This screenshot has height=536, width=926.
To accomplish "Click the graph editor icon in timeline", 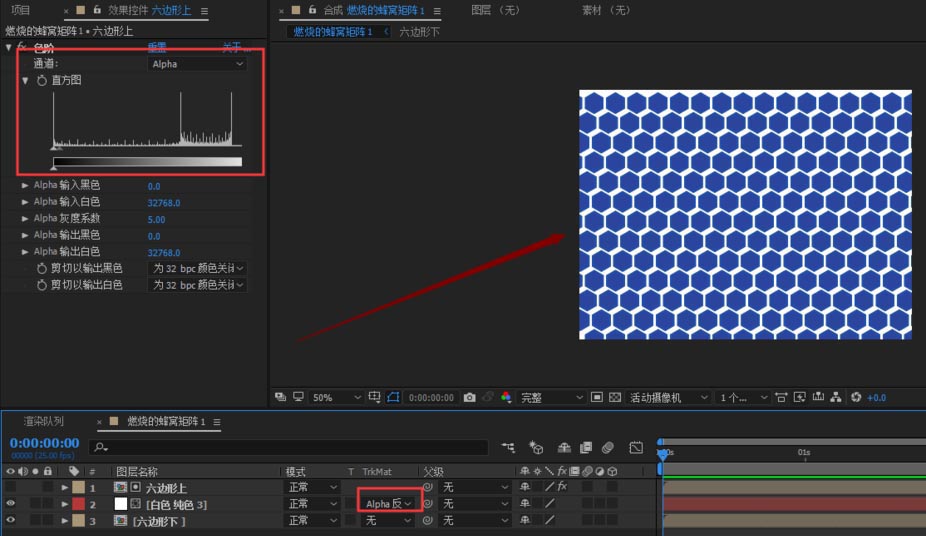I will pos(636,447).
